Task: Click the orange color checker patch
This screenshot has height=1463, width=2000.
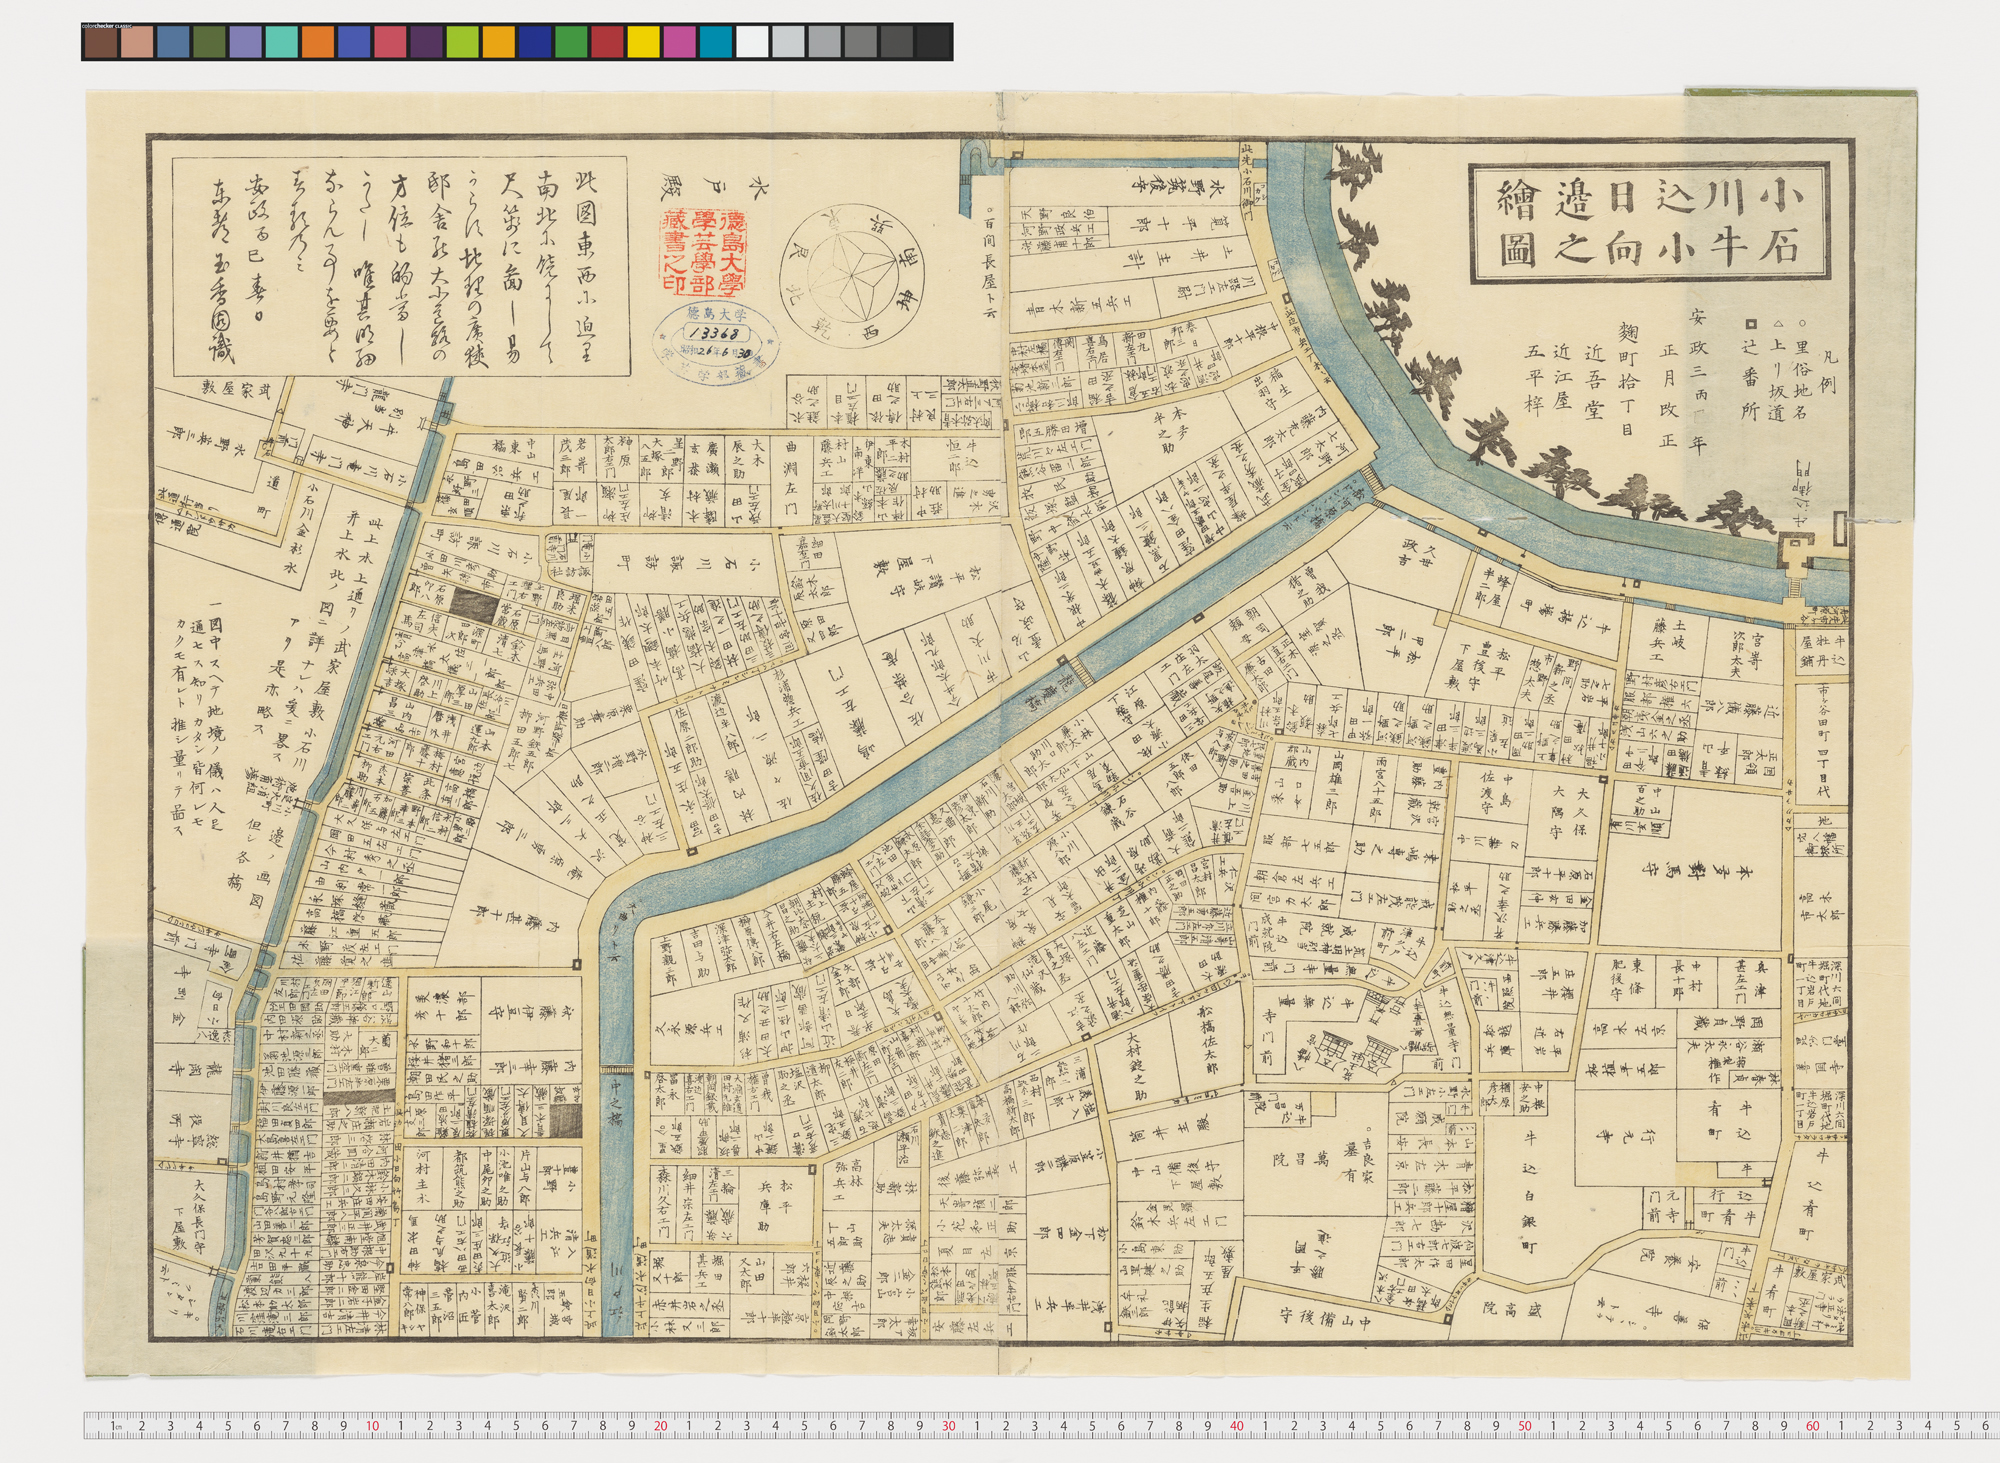Action: [x=318, y=42]
